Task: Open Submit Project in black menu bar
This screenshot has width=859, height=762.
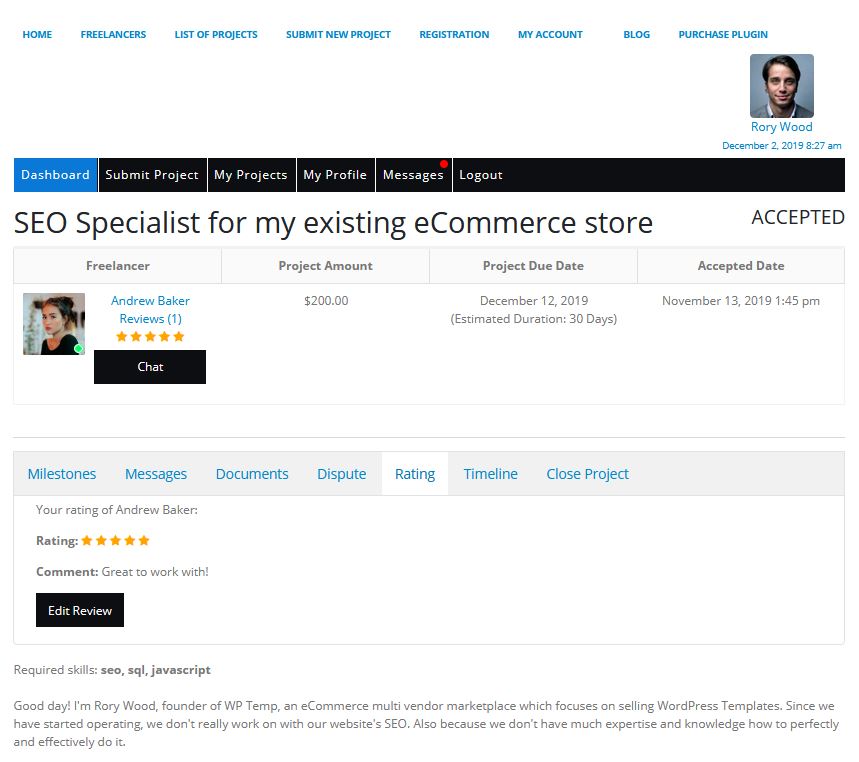Action: point(152,175)
